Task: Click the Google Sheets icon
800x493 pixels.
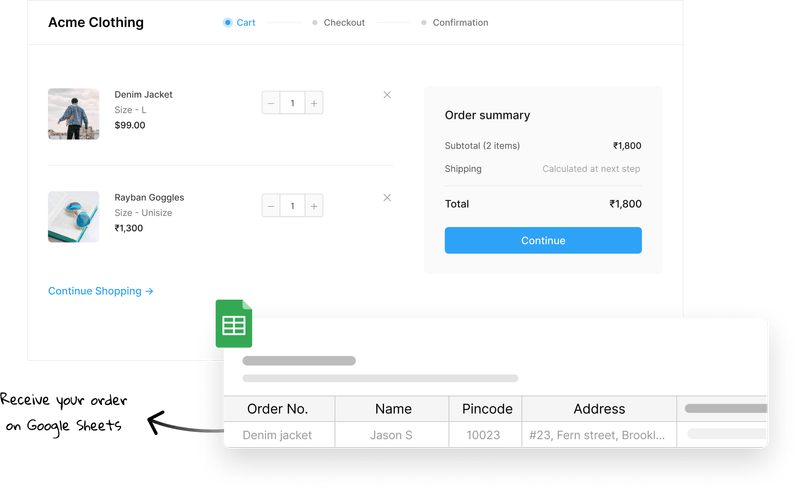Action: pyautogui.click(x=234, y=324)
